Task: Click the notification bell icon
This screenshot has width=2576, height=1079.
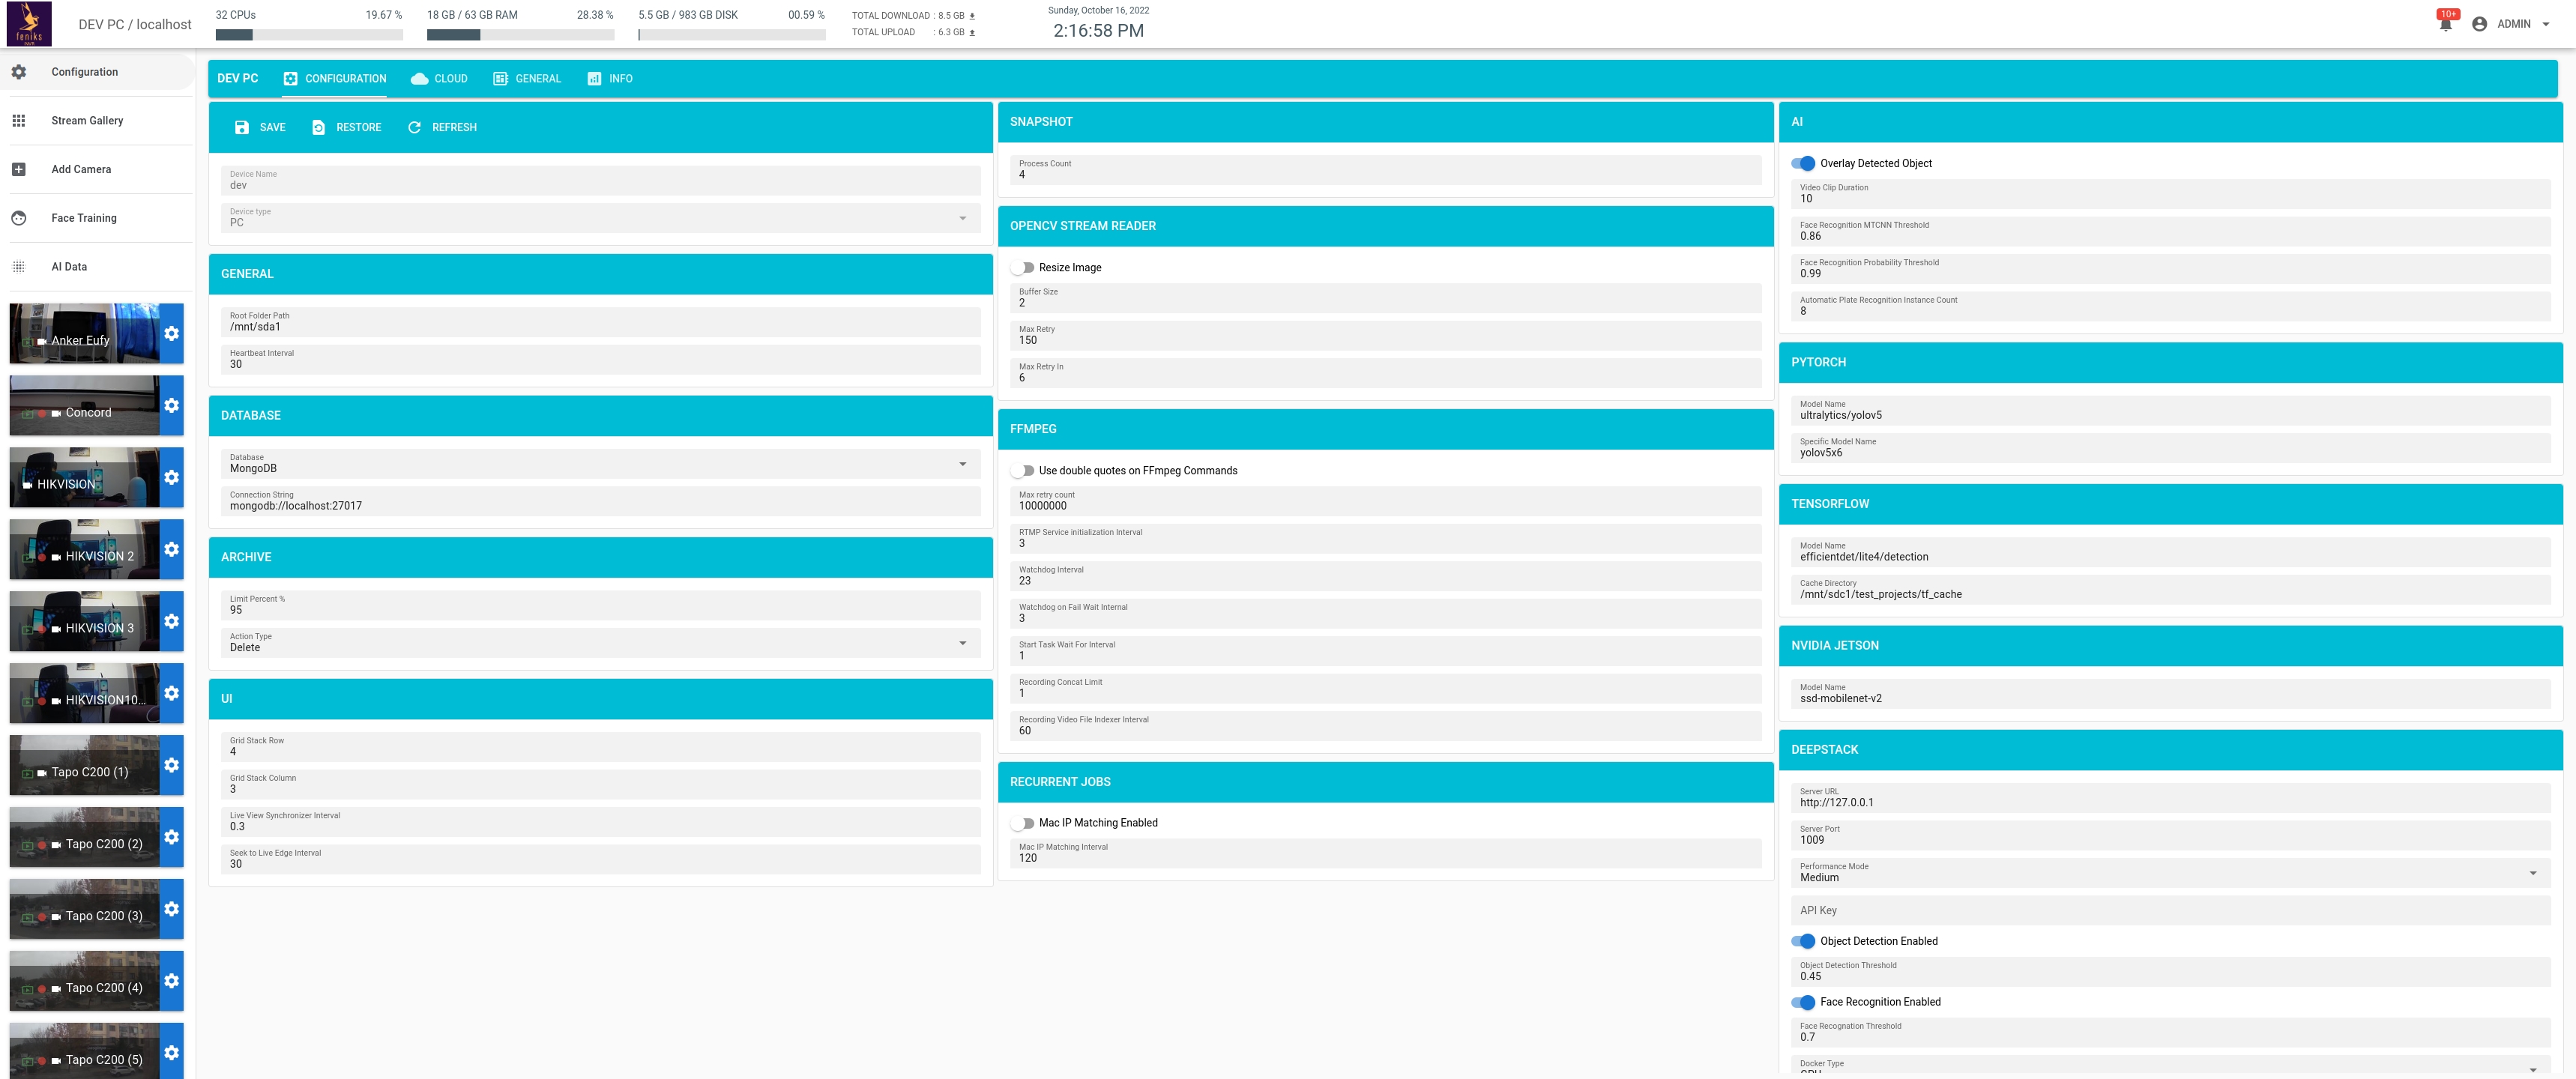Action: pos(2445,24)
